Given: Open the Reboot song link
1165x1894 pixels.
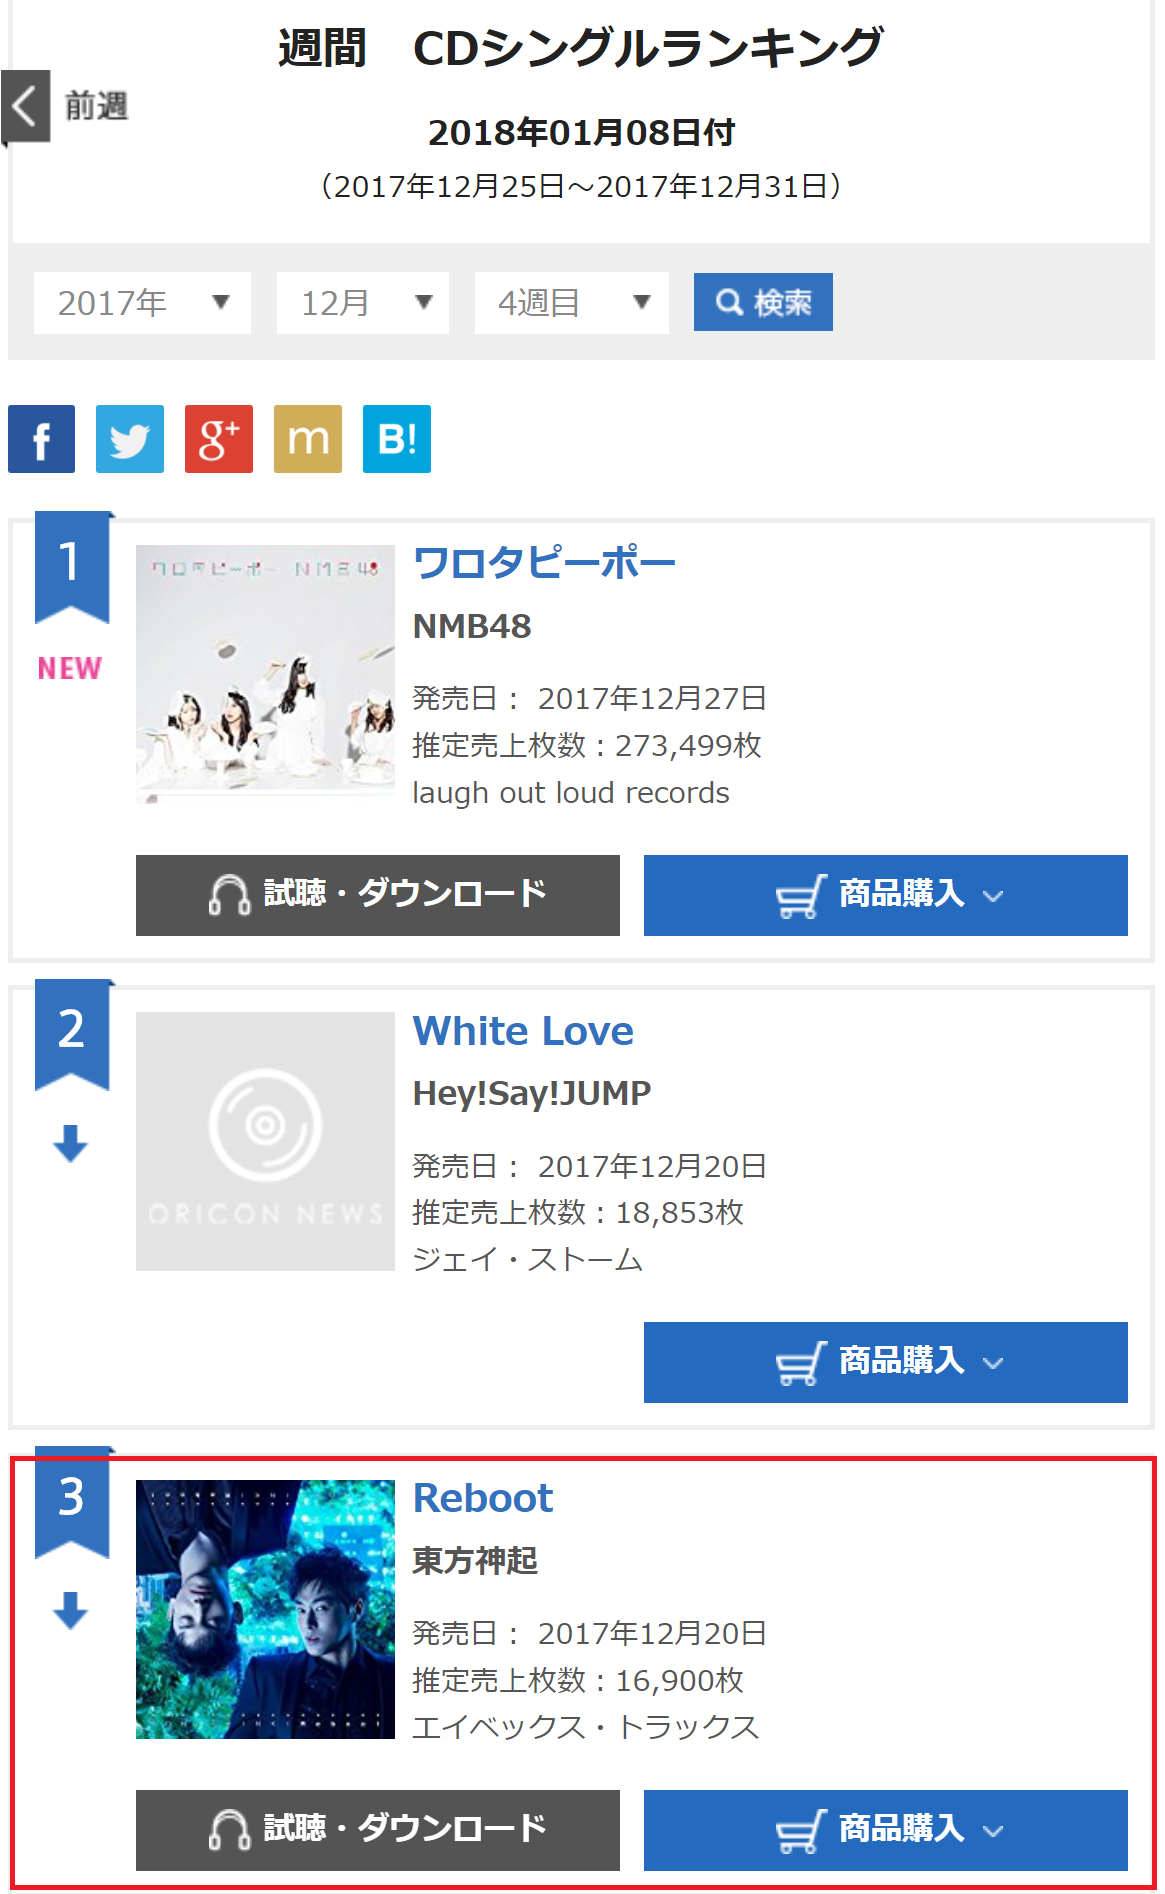Looking at the screenshot, I should point(483,1498).
